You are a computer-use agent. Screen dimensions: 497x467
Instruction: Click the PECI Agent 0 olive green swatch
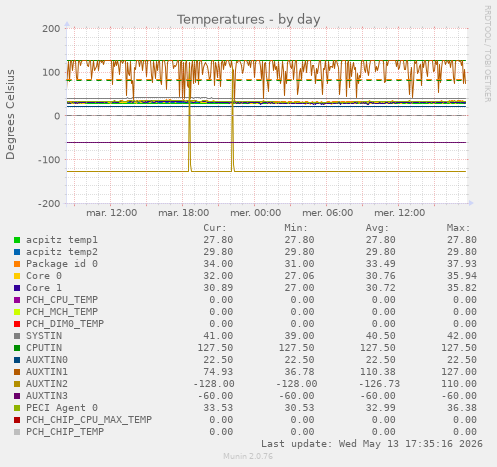coord(17,408)
